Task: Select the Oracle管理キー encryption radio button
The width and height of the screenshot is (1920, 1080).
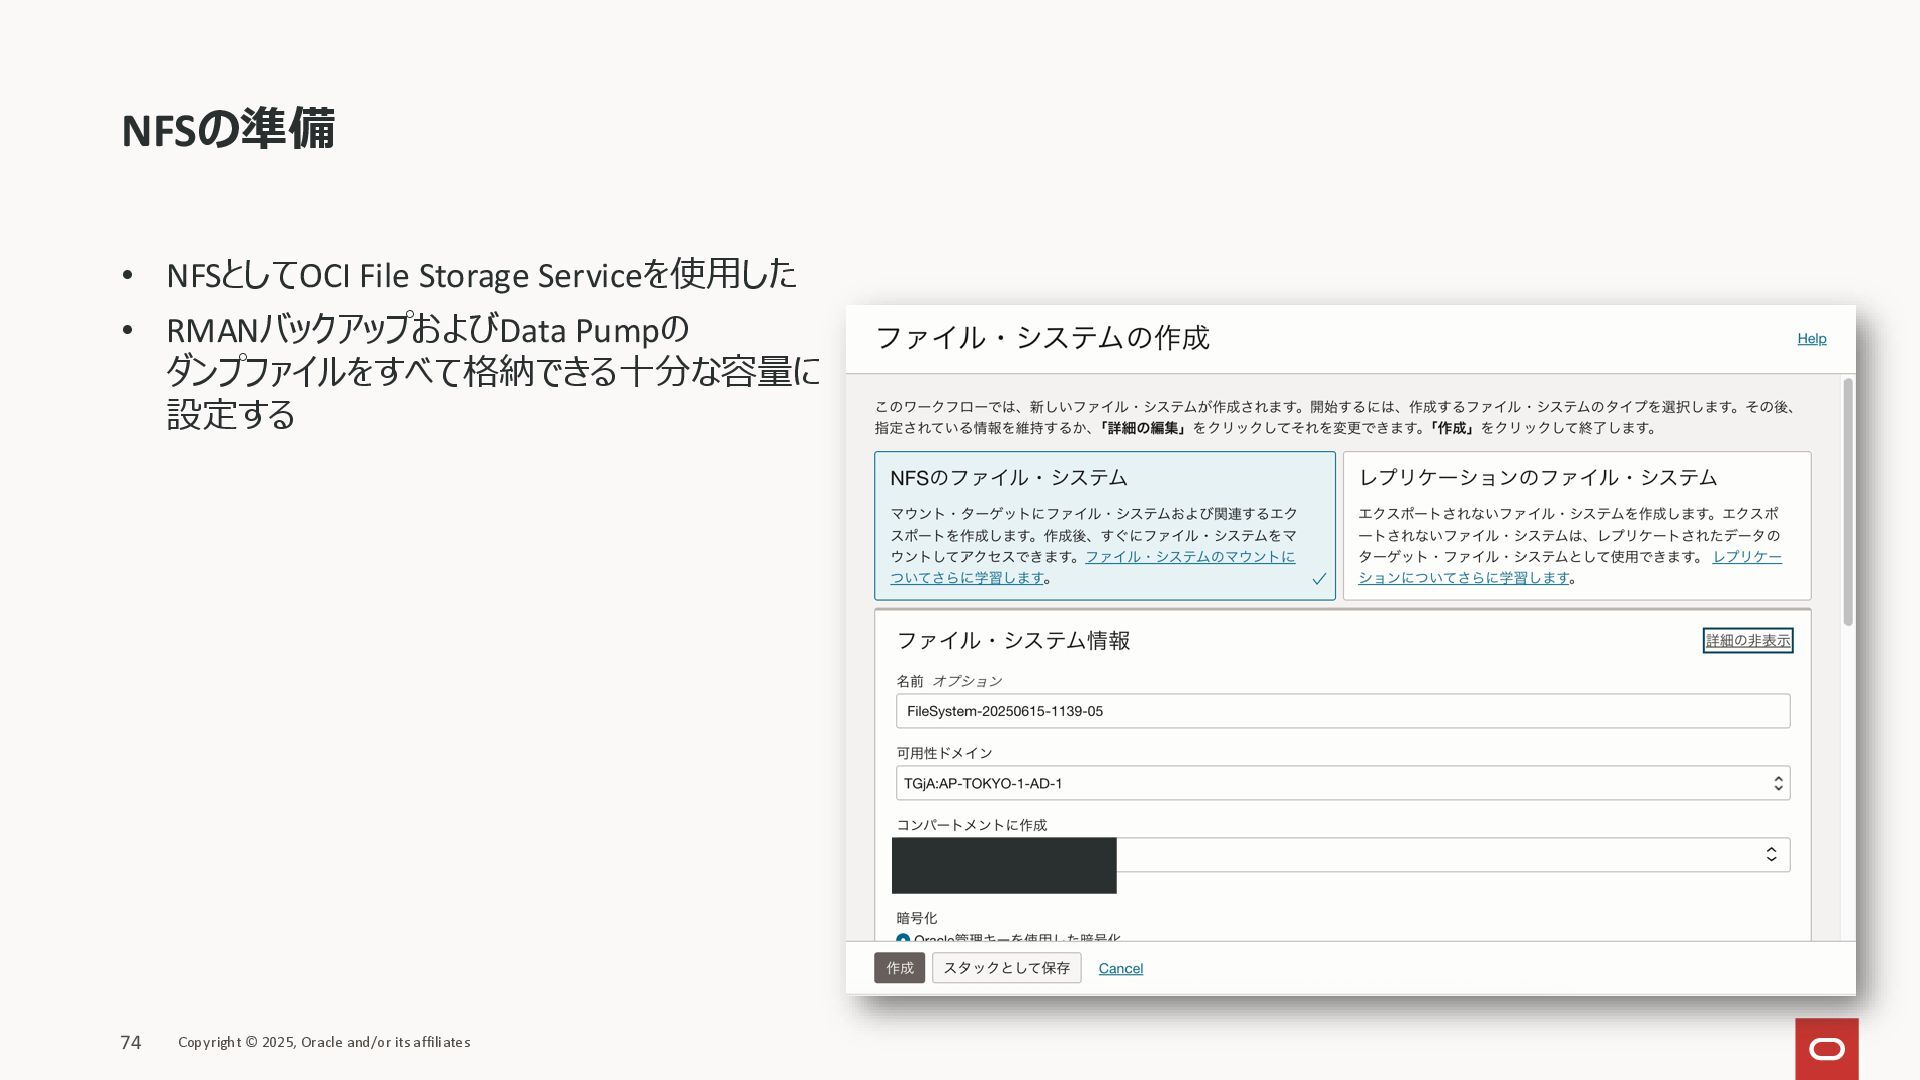Action: [x=903, y=939]
